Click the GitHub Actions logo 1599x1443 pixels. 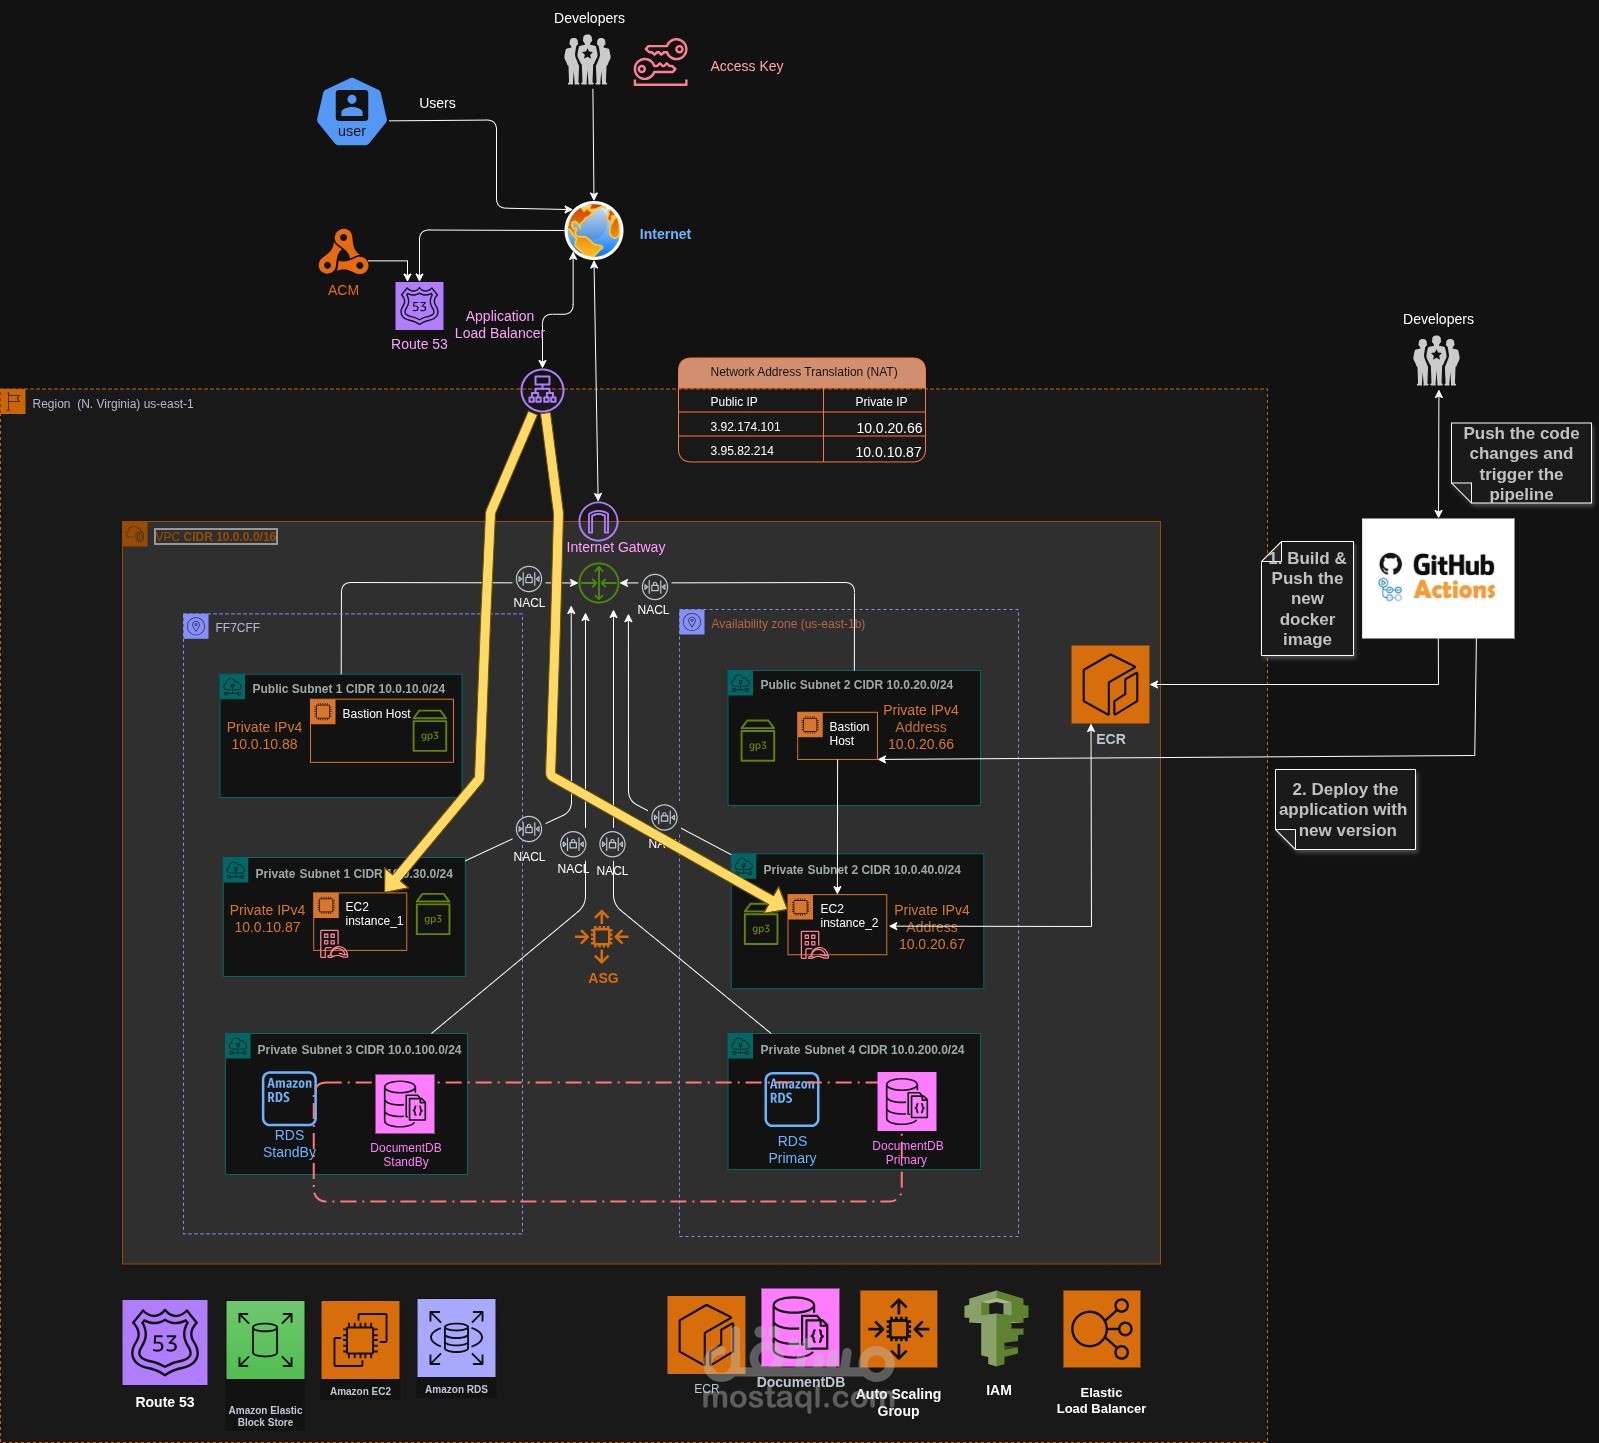(x=1438, y=578)
